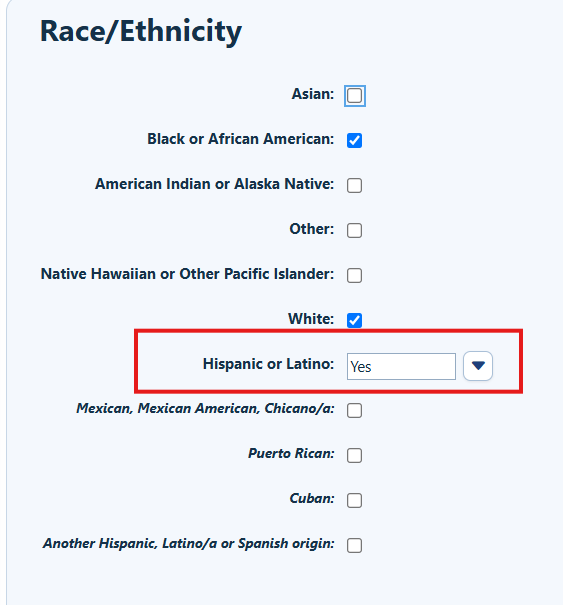563x605 pixels.
Task: Check Another Hispanic, Latino/a or Spanish origin box
Action: 354,546
